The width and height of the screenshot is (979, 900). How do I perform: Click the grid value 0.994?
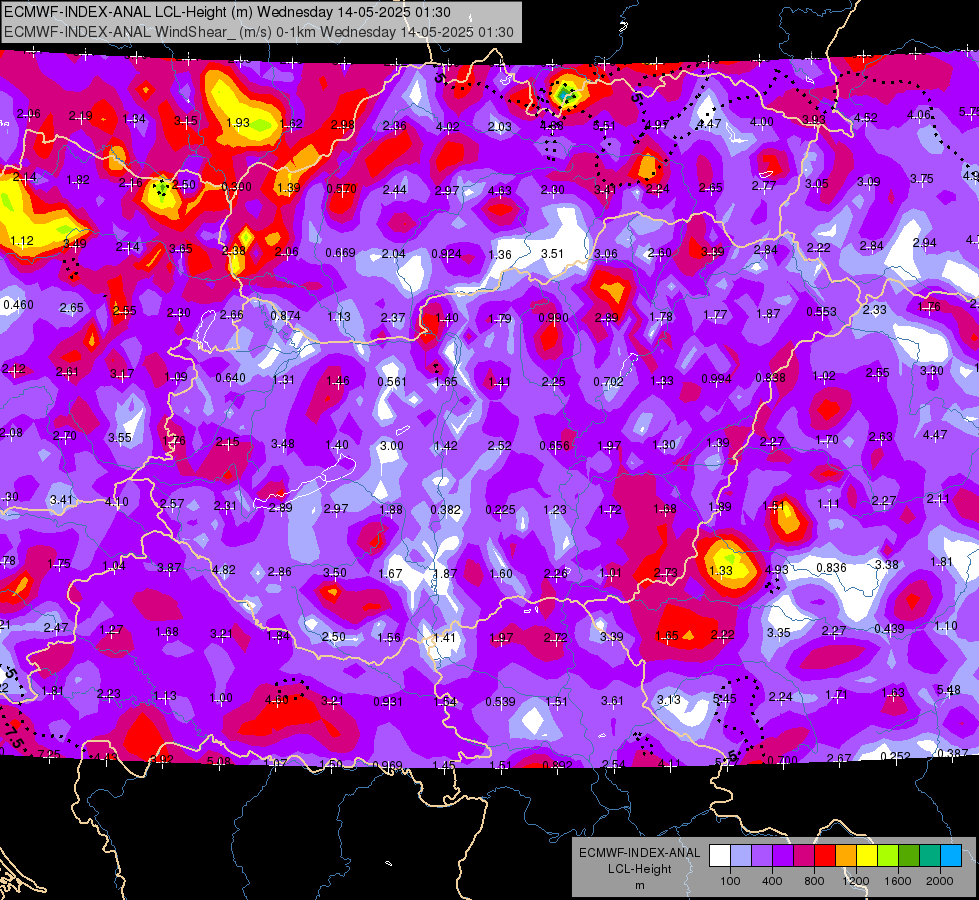pyautogui.click(x=716, y=378)
